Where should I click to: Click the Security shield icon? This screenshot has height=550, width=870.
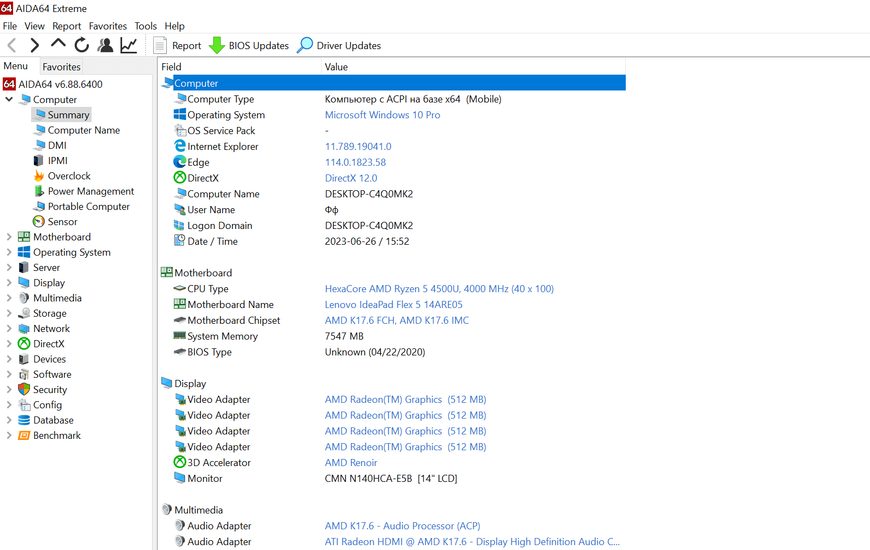[x=24, y=390]
